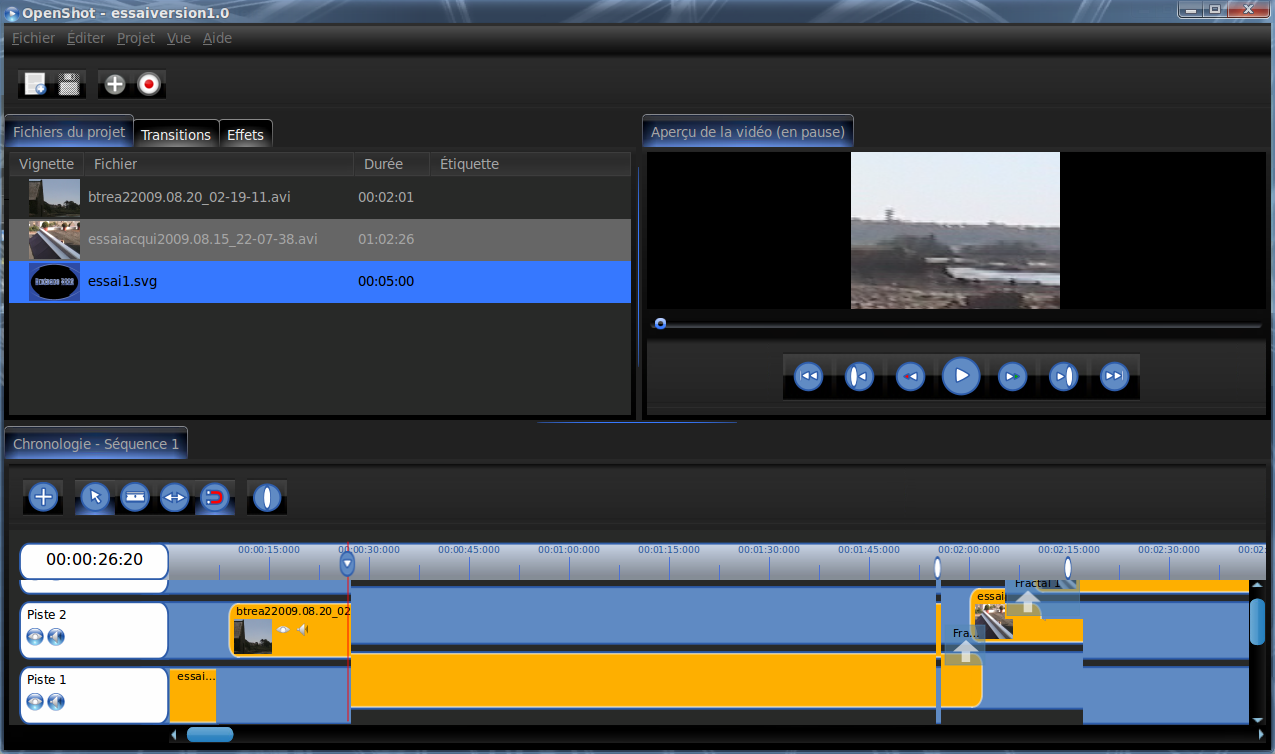Add a new track with the plus button
The width and height of the screenshot is (1275, 754).
43,497
